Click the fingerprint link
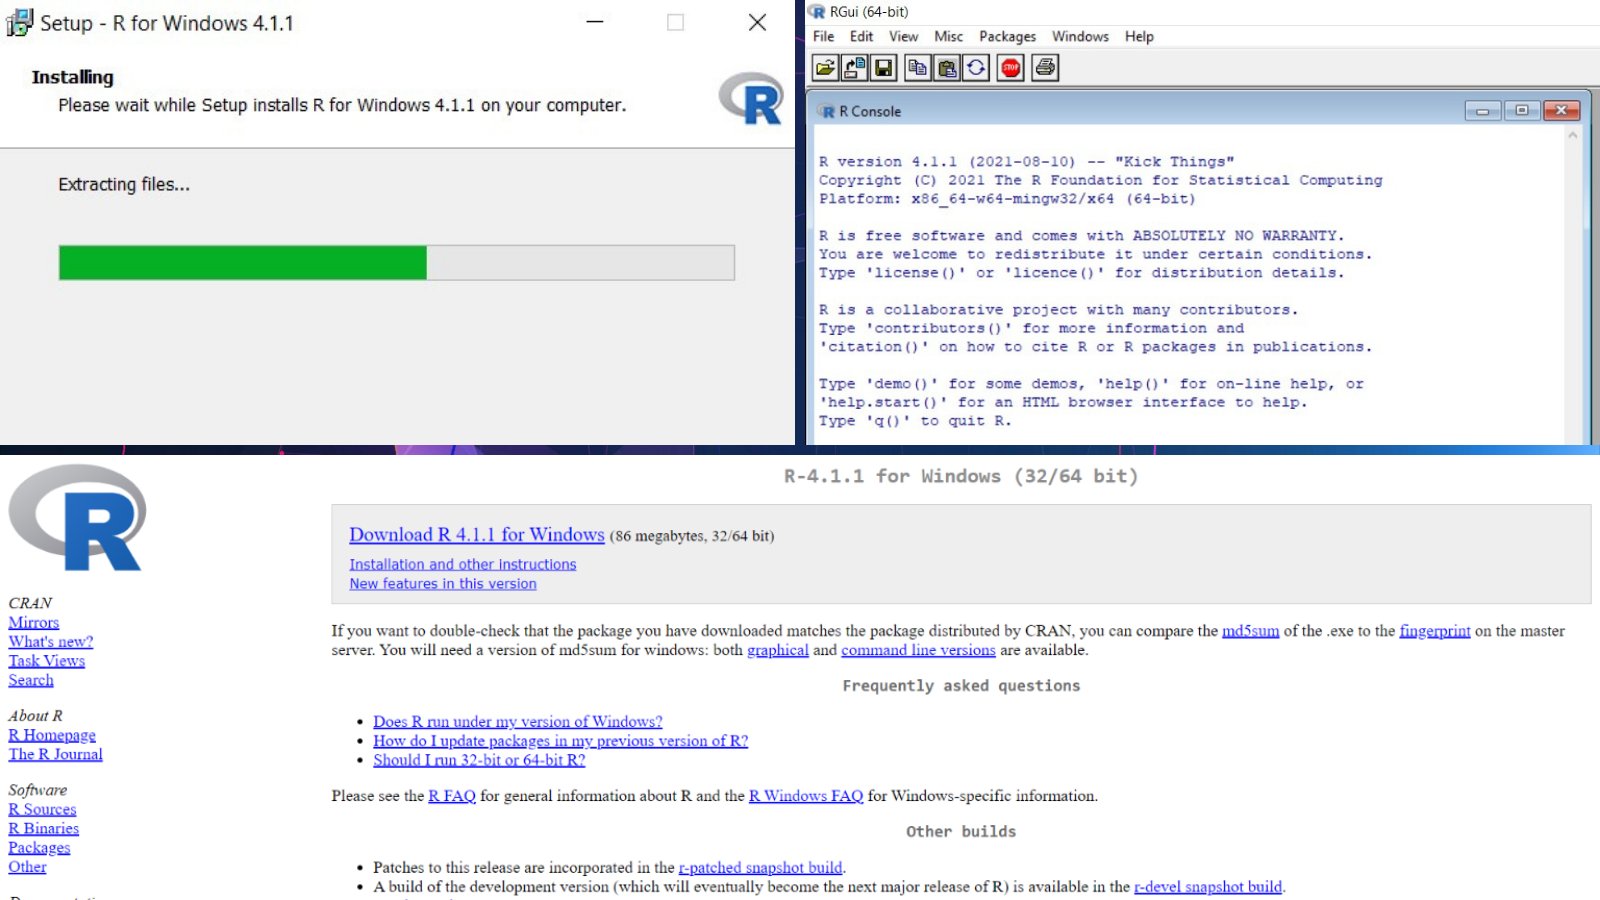Image resolution: width=1600 pixels, height=900 pixels. 1435,631
